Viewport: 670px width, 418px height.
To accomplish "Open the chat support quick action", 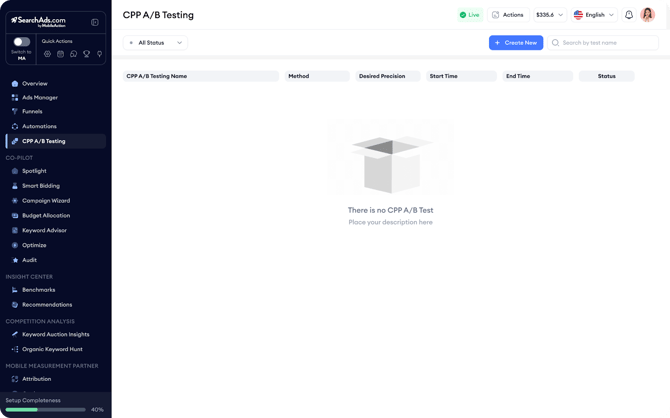I will pos(73,54).
